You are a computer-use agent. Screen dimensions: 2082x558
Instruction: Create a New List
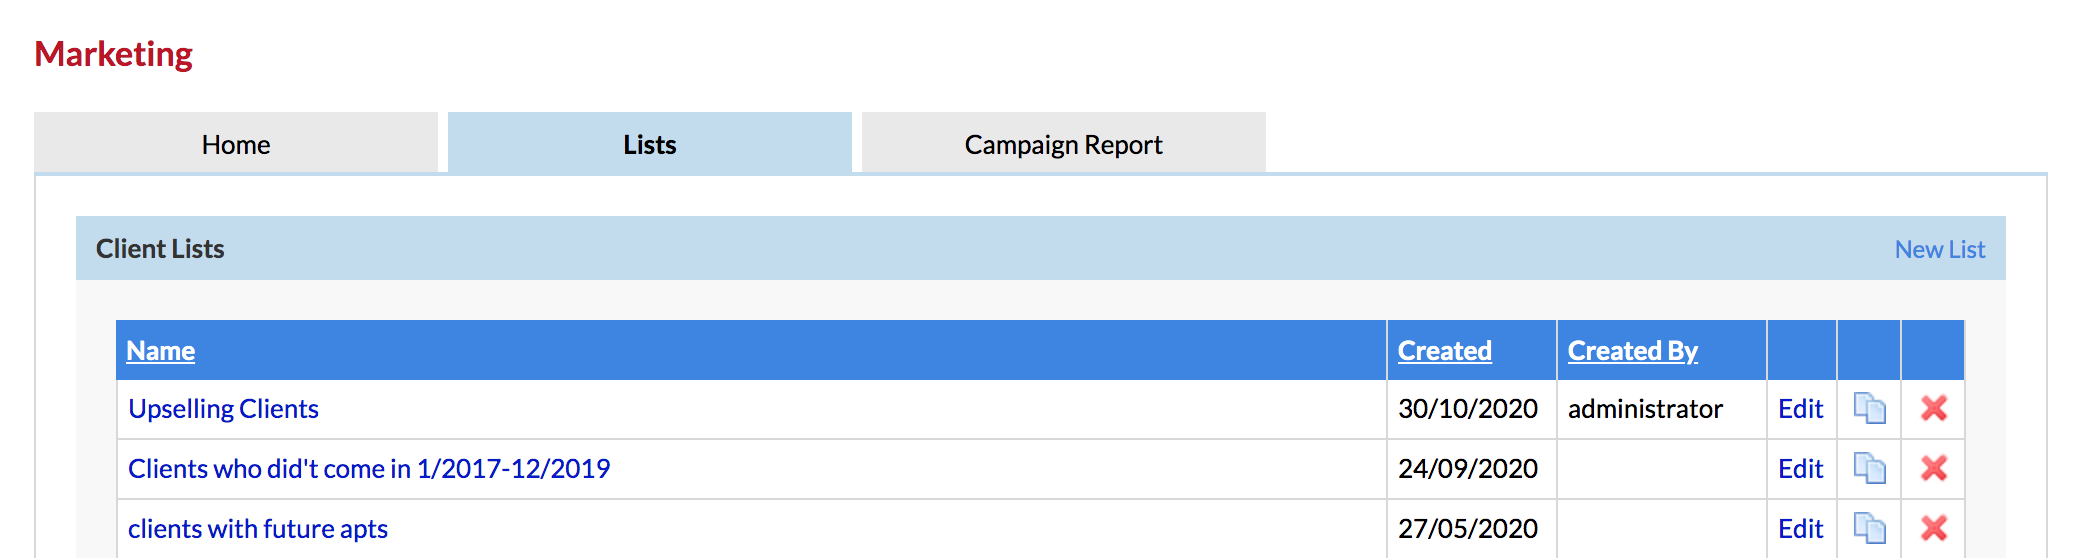point(1940,249)
